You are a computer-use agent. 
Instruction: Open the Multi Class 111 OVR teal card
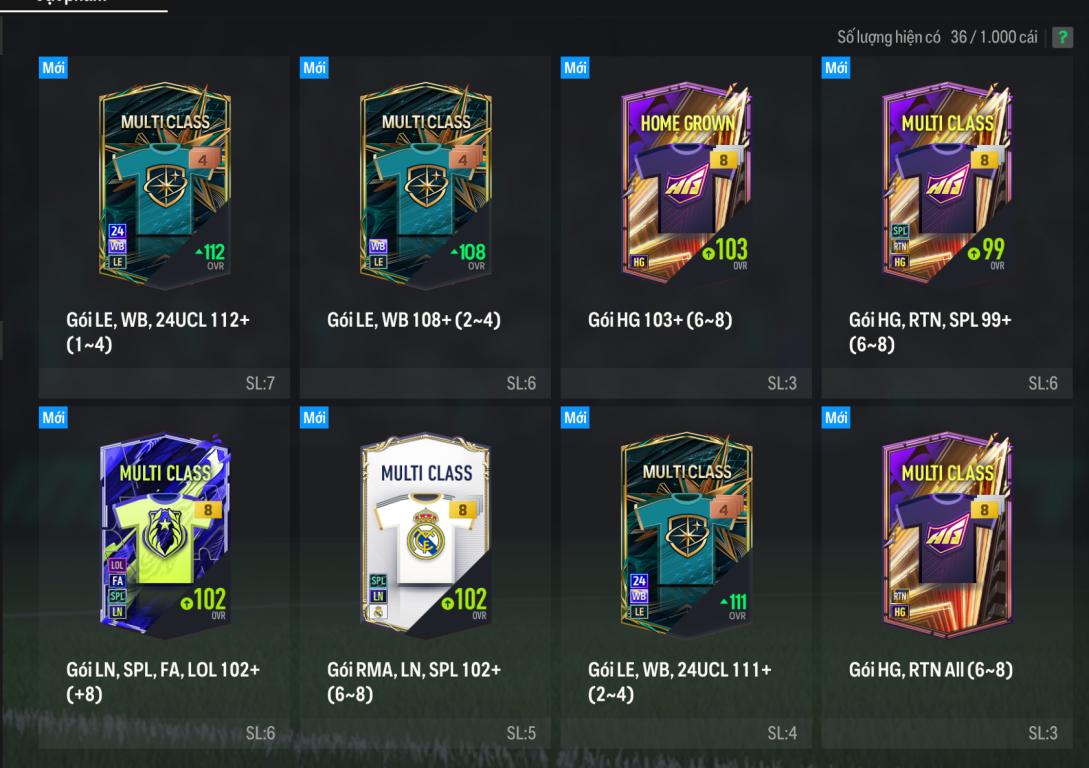click(x=687, y=535)
